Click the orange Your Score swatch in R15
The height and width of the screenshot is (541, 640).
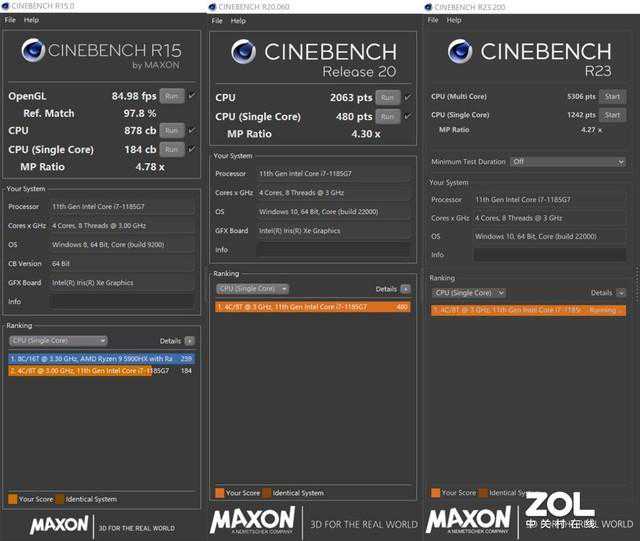pos(12,499)
